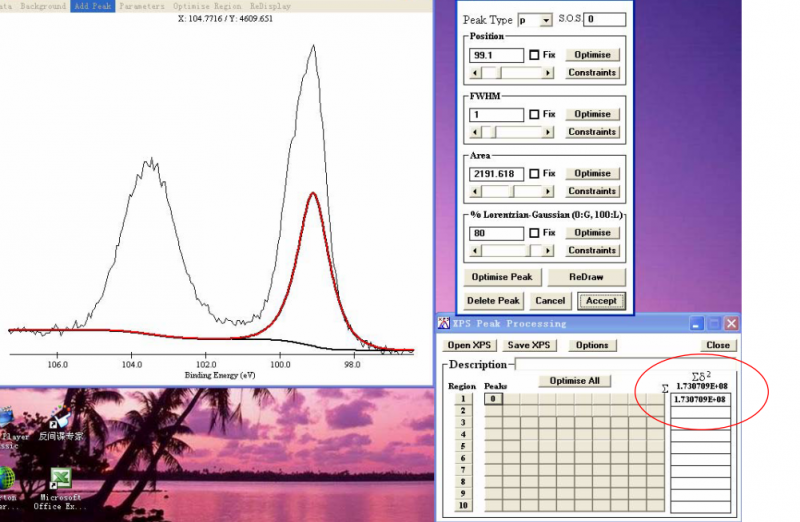Click right arrow of Lorentzian-Gaussian scrollbar
The height and width of the screenshot is (522, 800).
pyautogui.click(x=547, y=251)
